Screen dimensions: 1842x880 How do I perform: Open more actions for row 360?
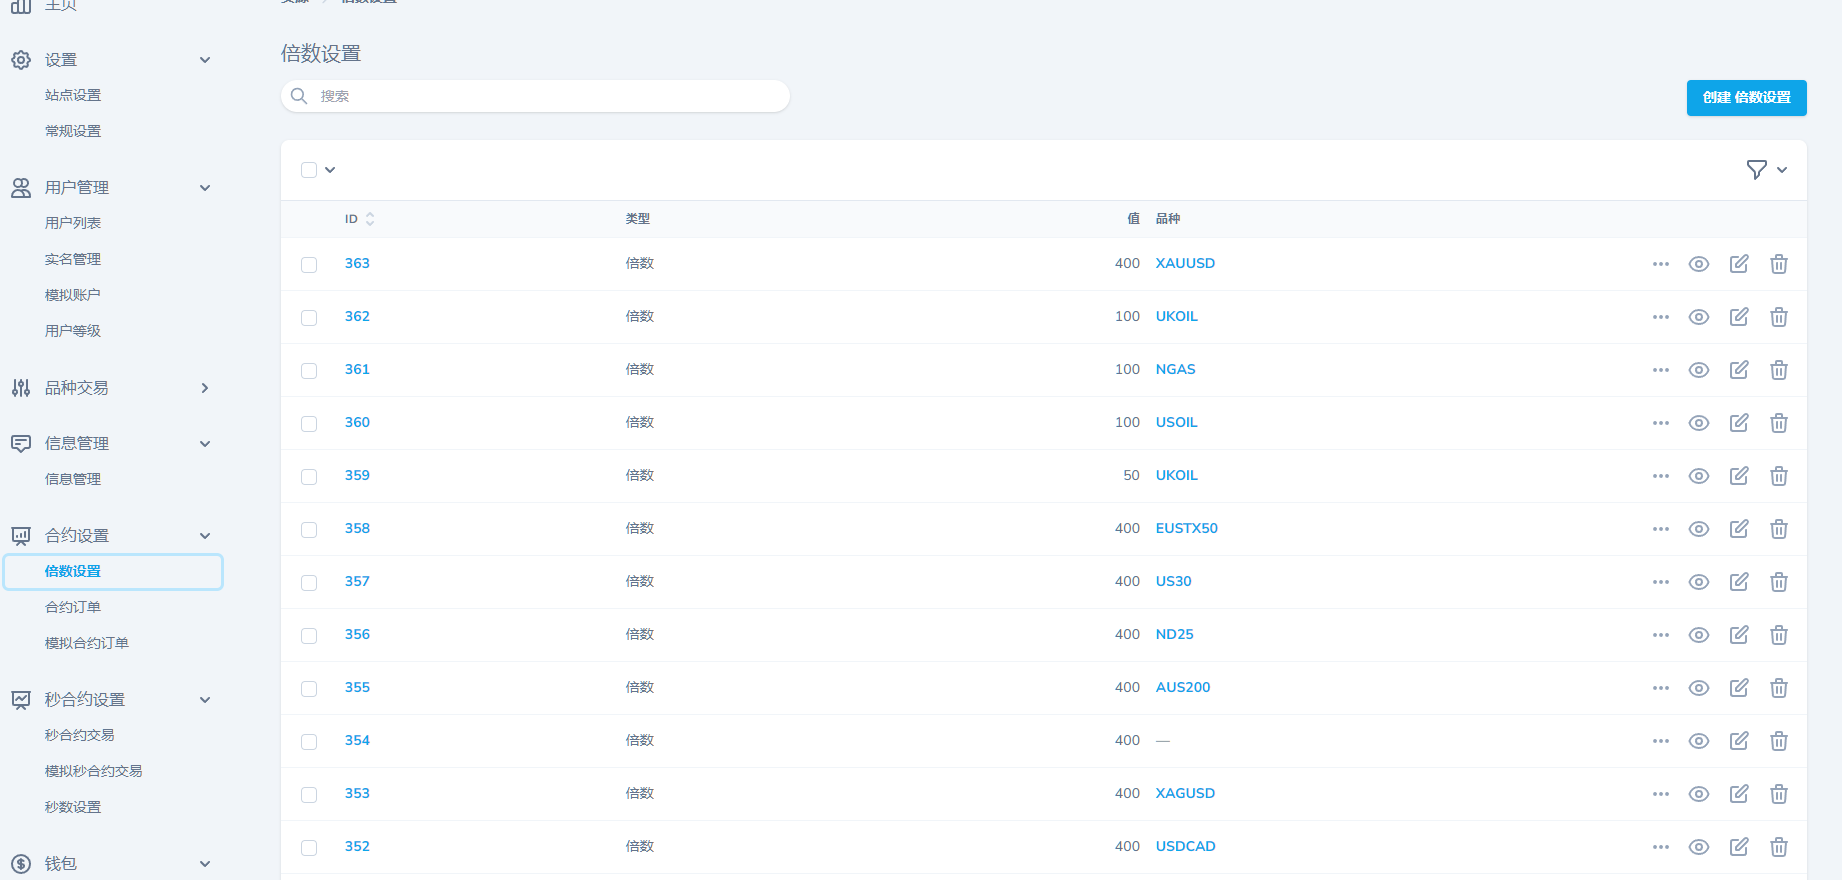pyautogui.click(x=1660, y=423)
